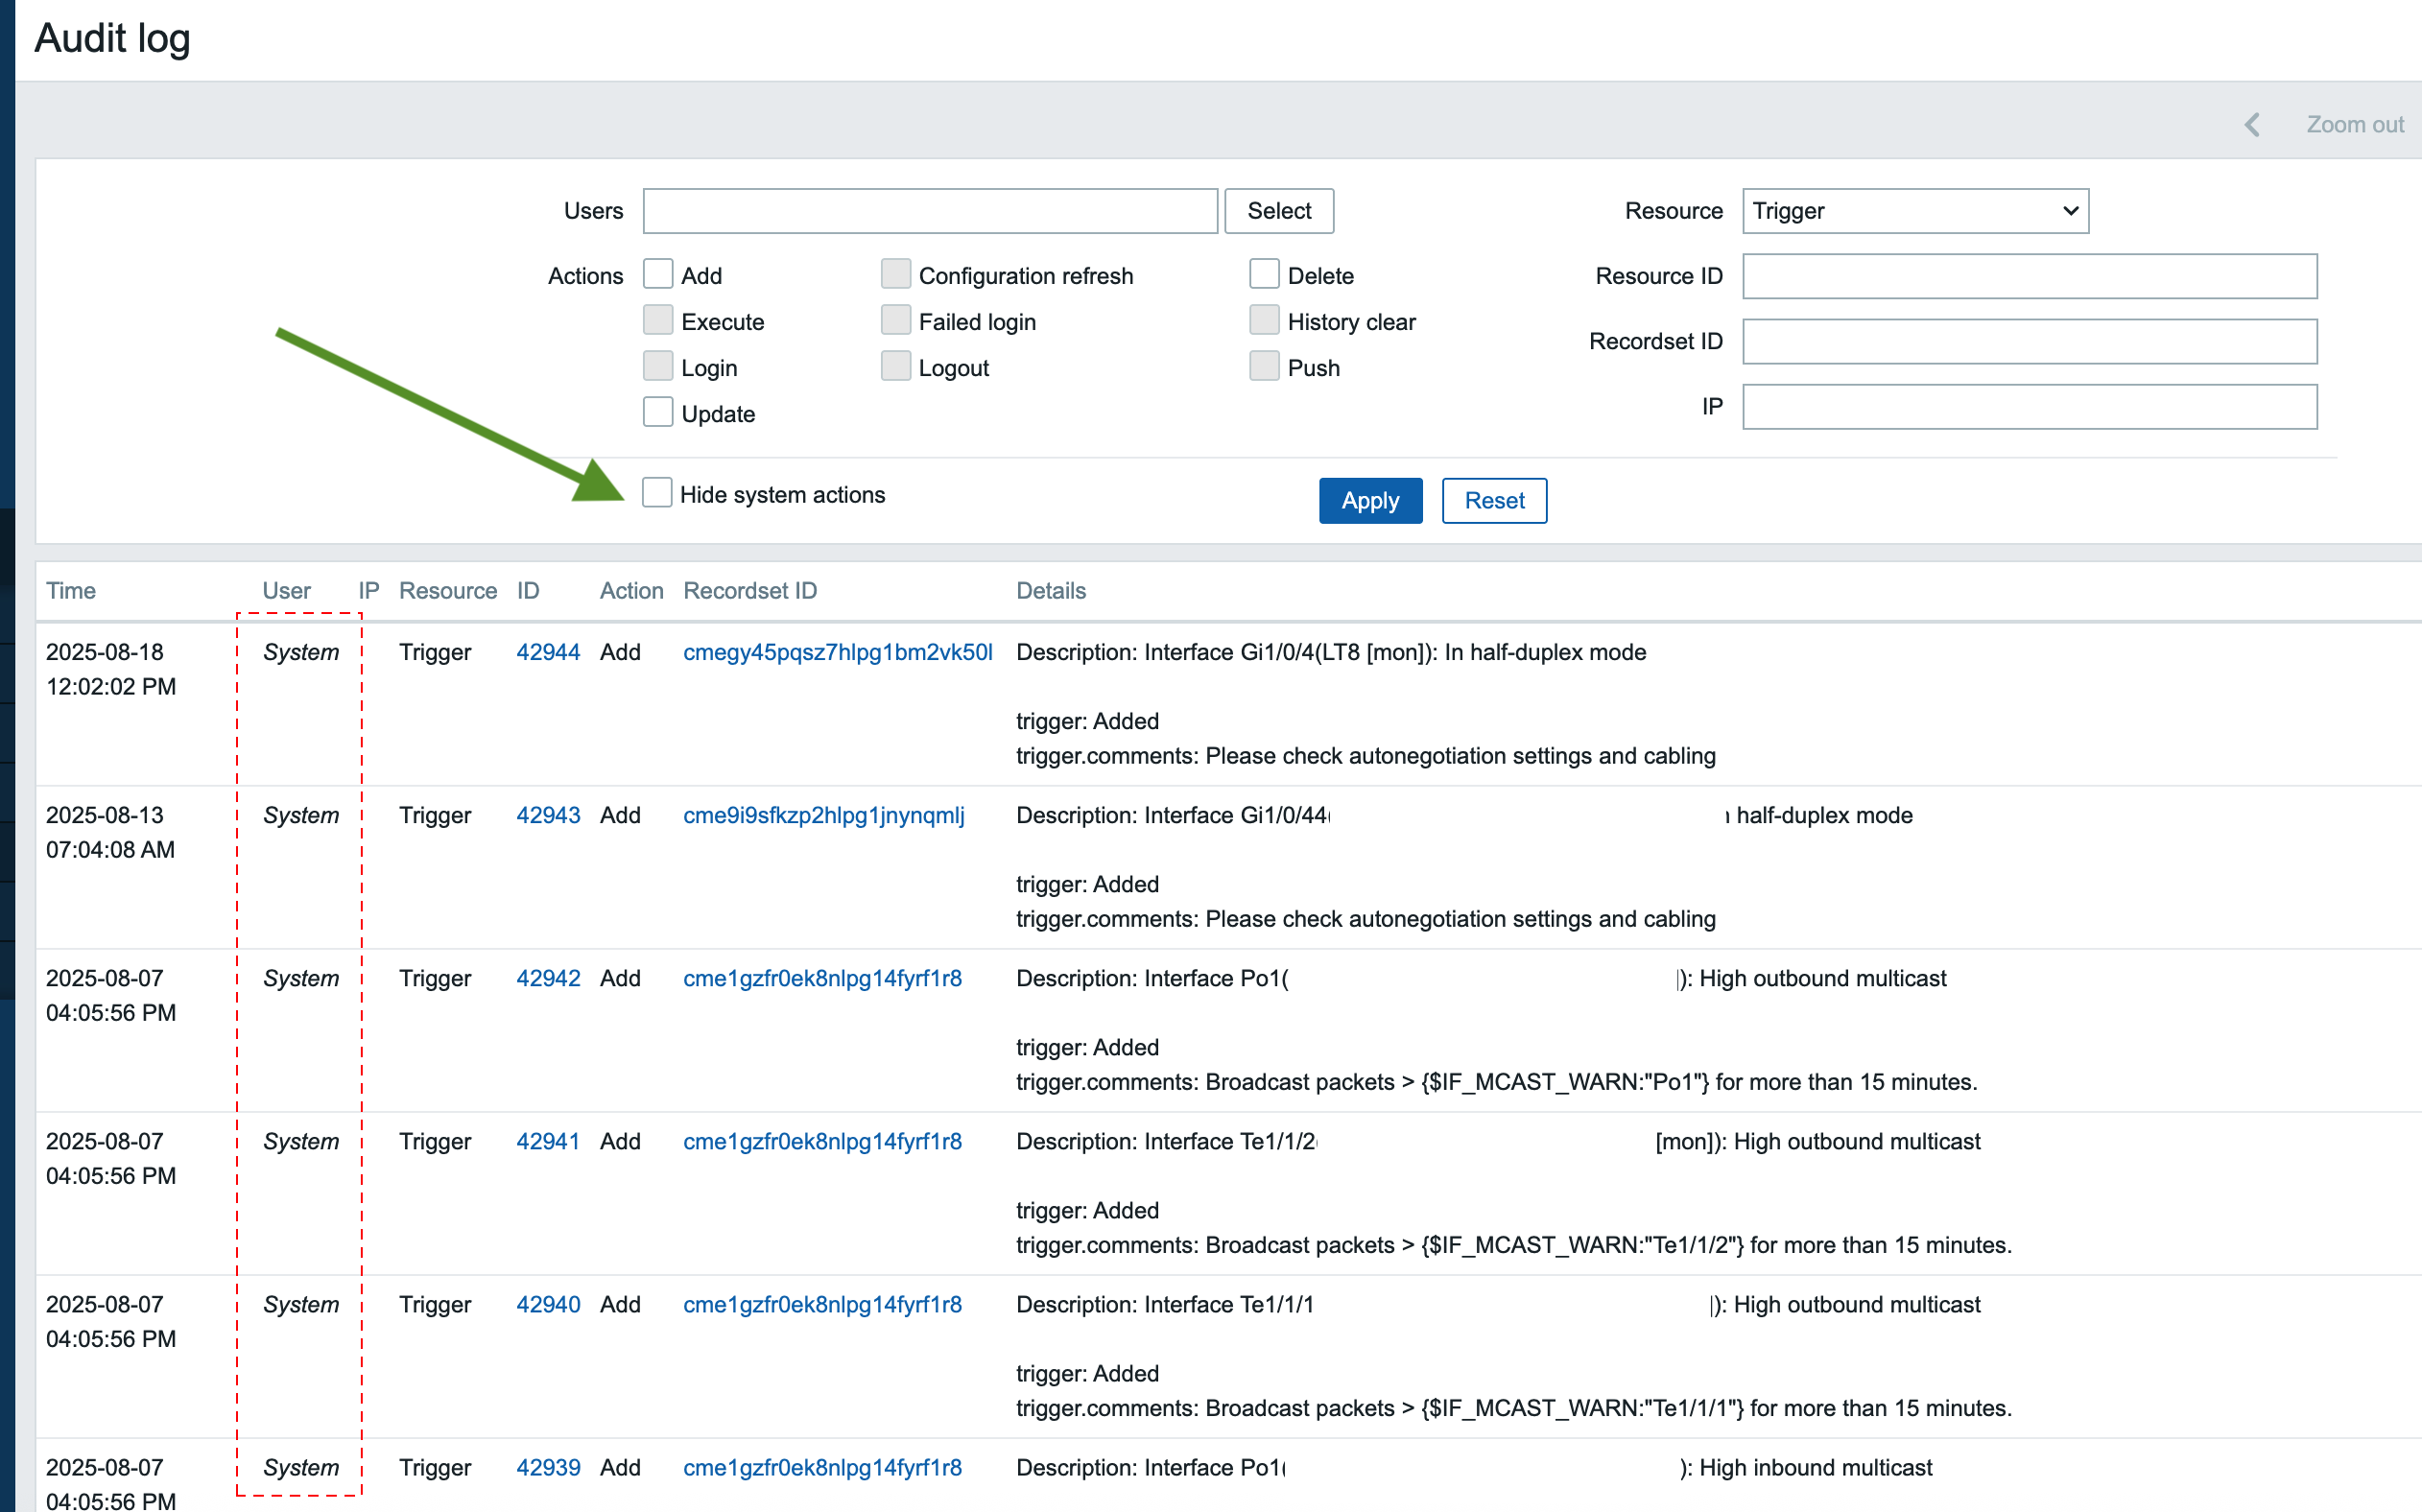Open trigger ID 42939 link
This screenshot has width=2422, height=1512.
548,1467
